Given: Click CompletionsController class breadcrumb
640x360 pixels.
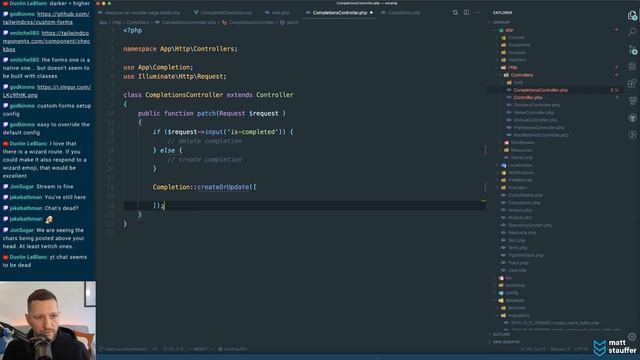Looking at the screenshot, I should click(x=248, y=22).
